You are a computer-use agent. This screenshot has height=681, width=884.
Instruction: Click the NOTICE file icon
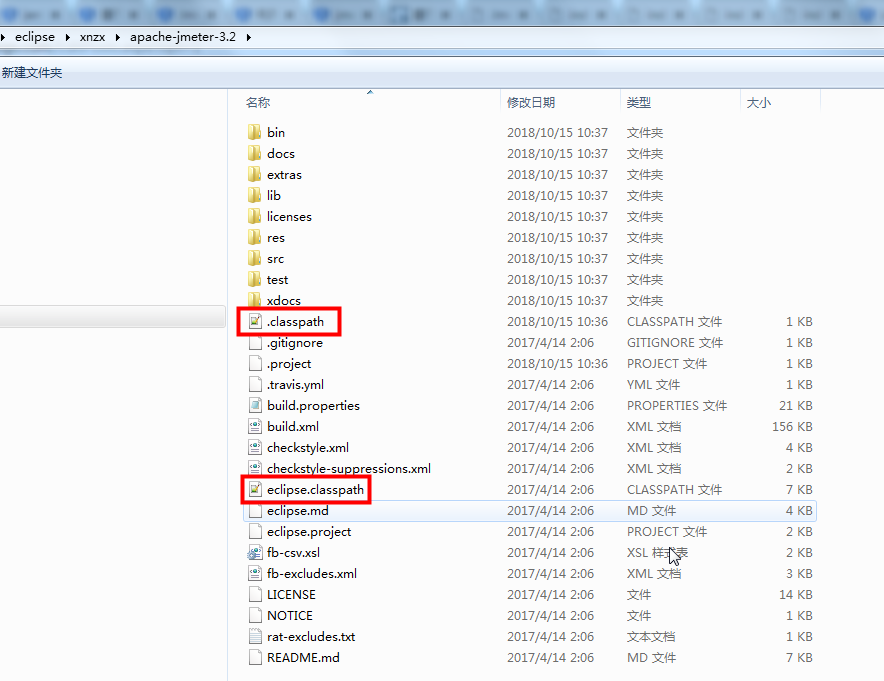tap(255, 616)
